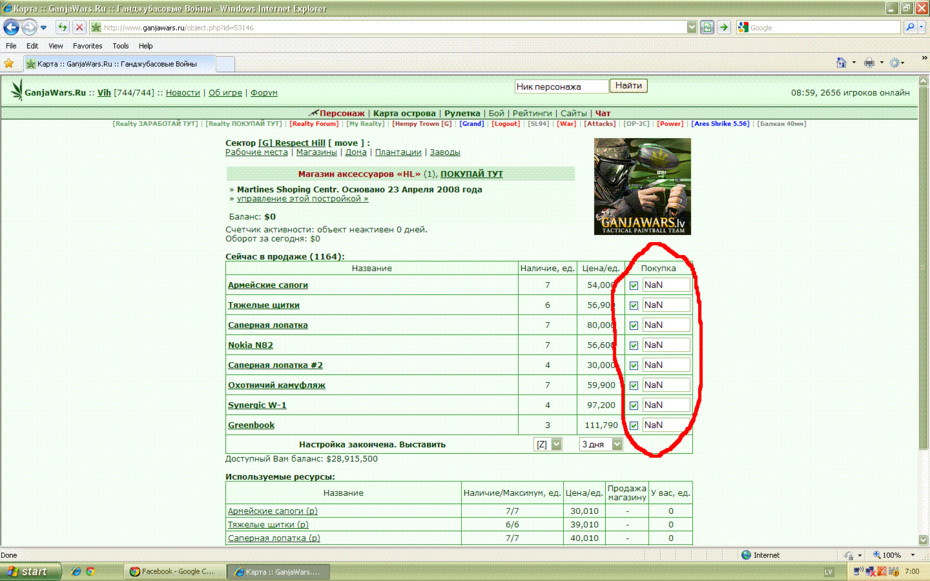Click the site favicon in address bar

[x=96, y=27]
